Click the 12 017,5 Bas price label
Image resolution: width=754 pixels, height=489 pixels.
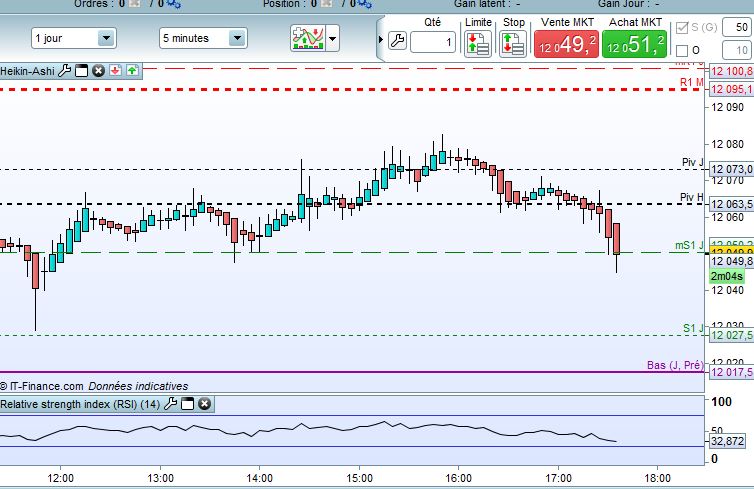click(x=731, y=372)
